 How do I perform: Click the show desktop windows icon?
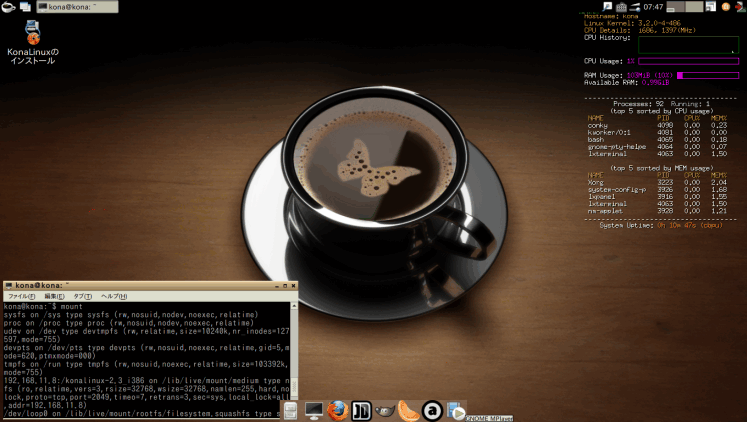pyautogui.click(x=25, y=7)
